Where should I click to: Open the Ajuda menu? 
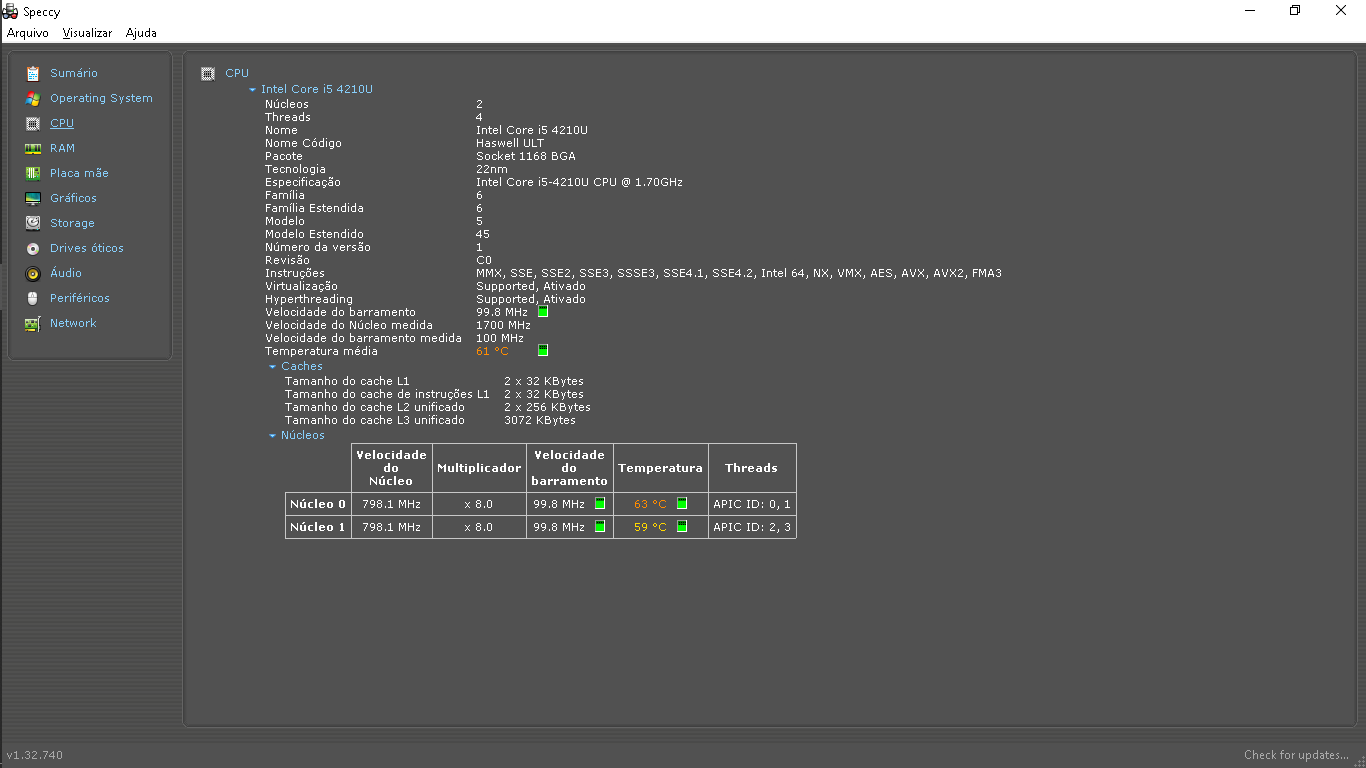(x=141, y=33)
